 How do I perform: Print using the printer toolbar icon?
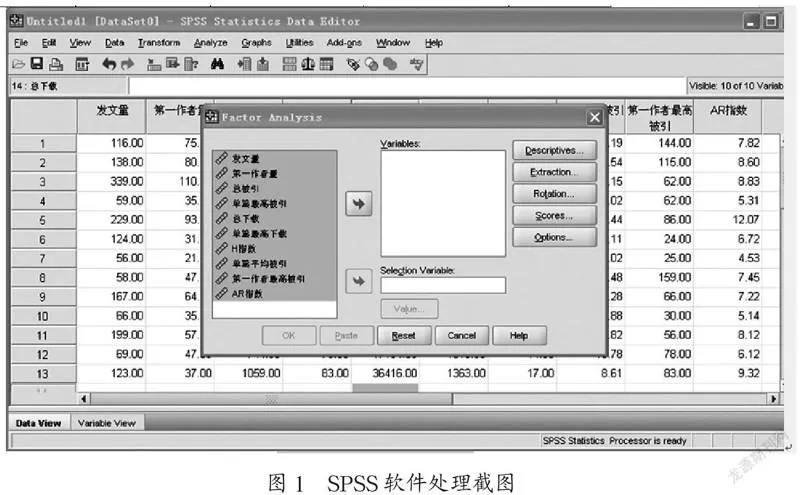coord(56,64)
